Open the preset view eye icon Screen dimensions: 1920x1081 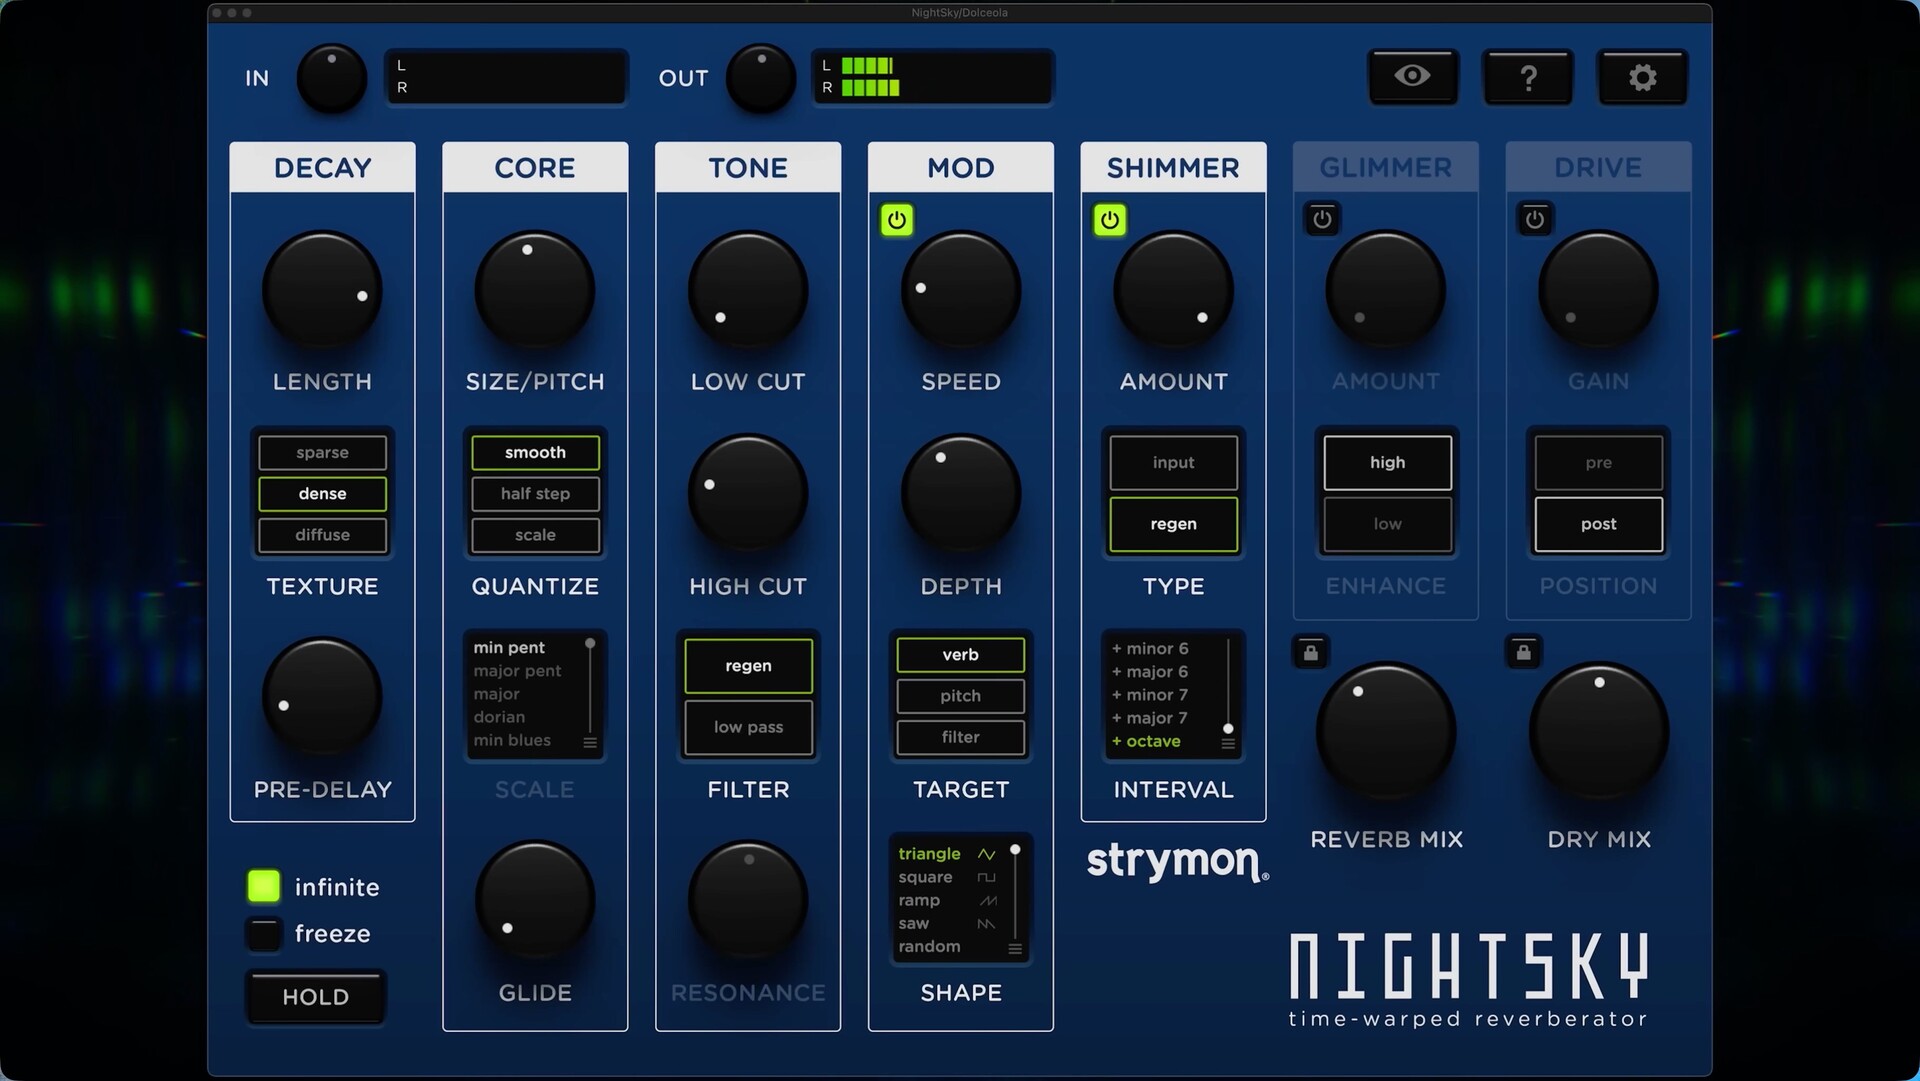click(x=1412, y=77)
